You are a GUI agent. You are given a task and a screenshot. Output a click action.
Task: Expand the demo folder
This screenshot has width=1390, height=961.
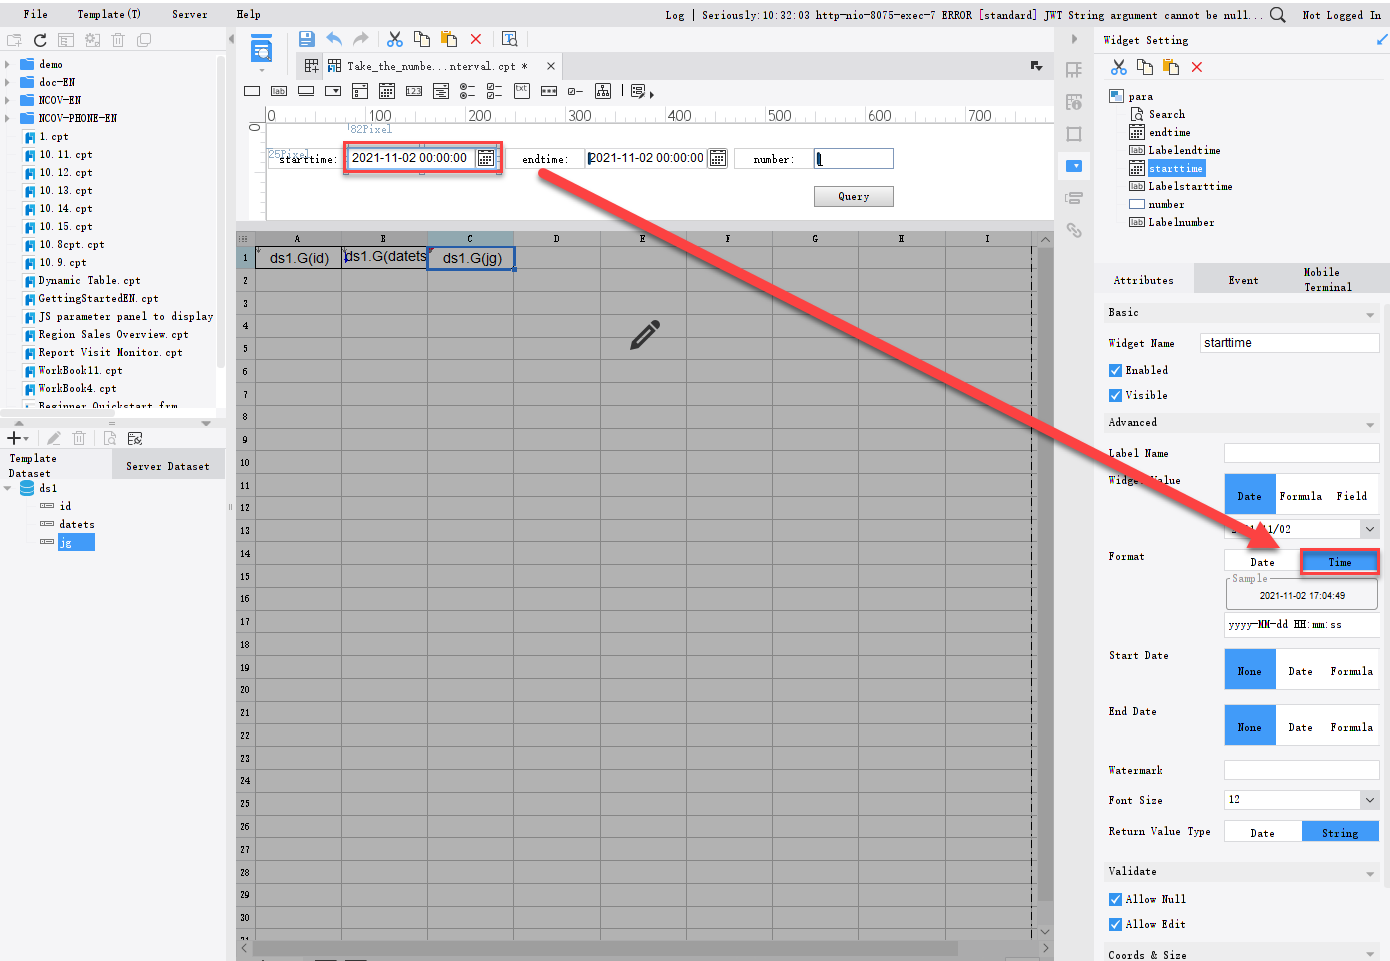click(8, 64)
